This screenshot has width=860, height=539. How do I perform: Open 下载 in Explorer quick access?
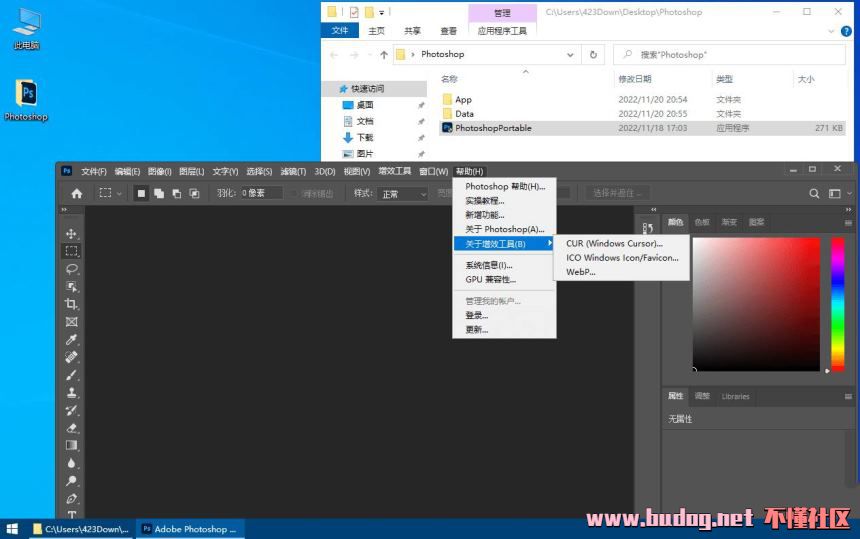(x=365, y=138)
